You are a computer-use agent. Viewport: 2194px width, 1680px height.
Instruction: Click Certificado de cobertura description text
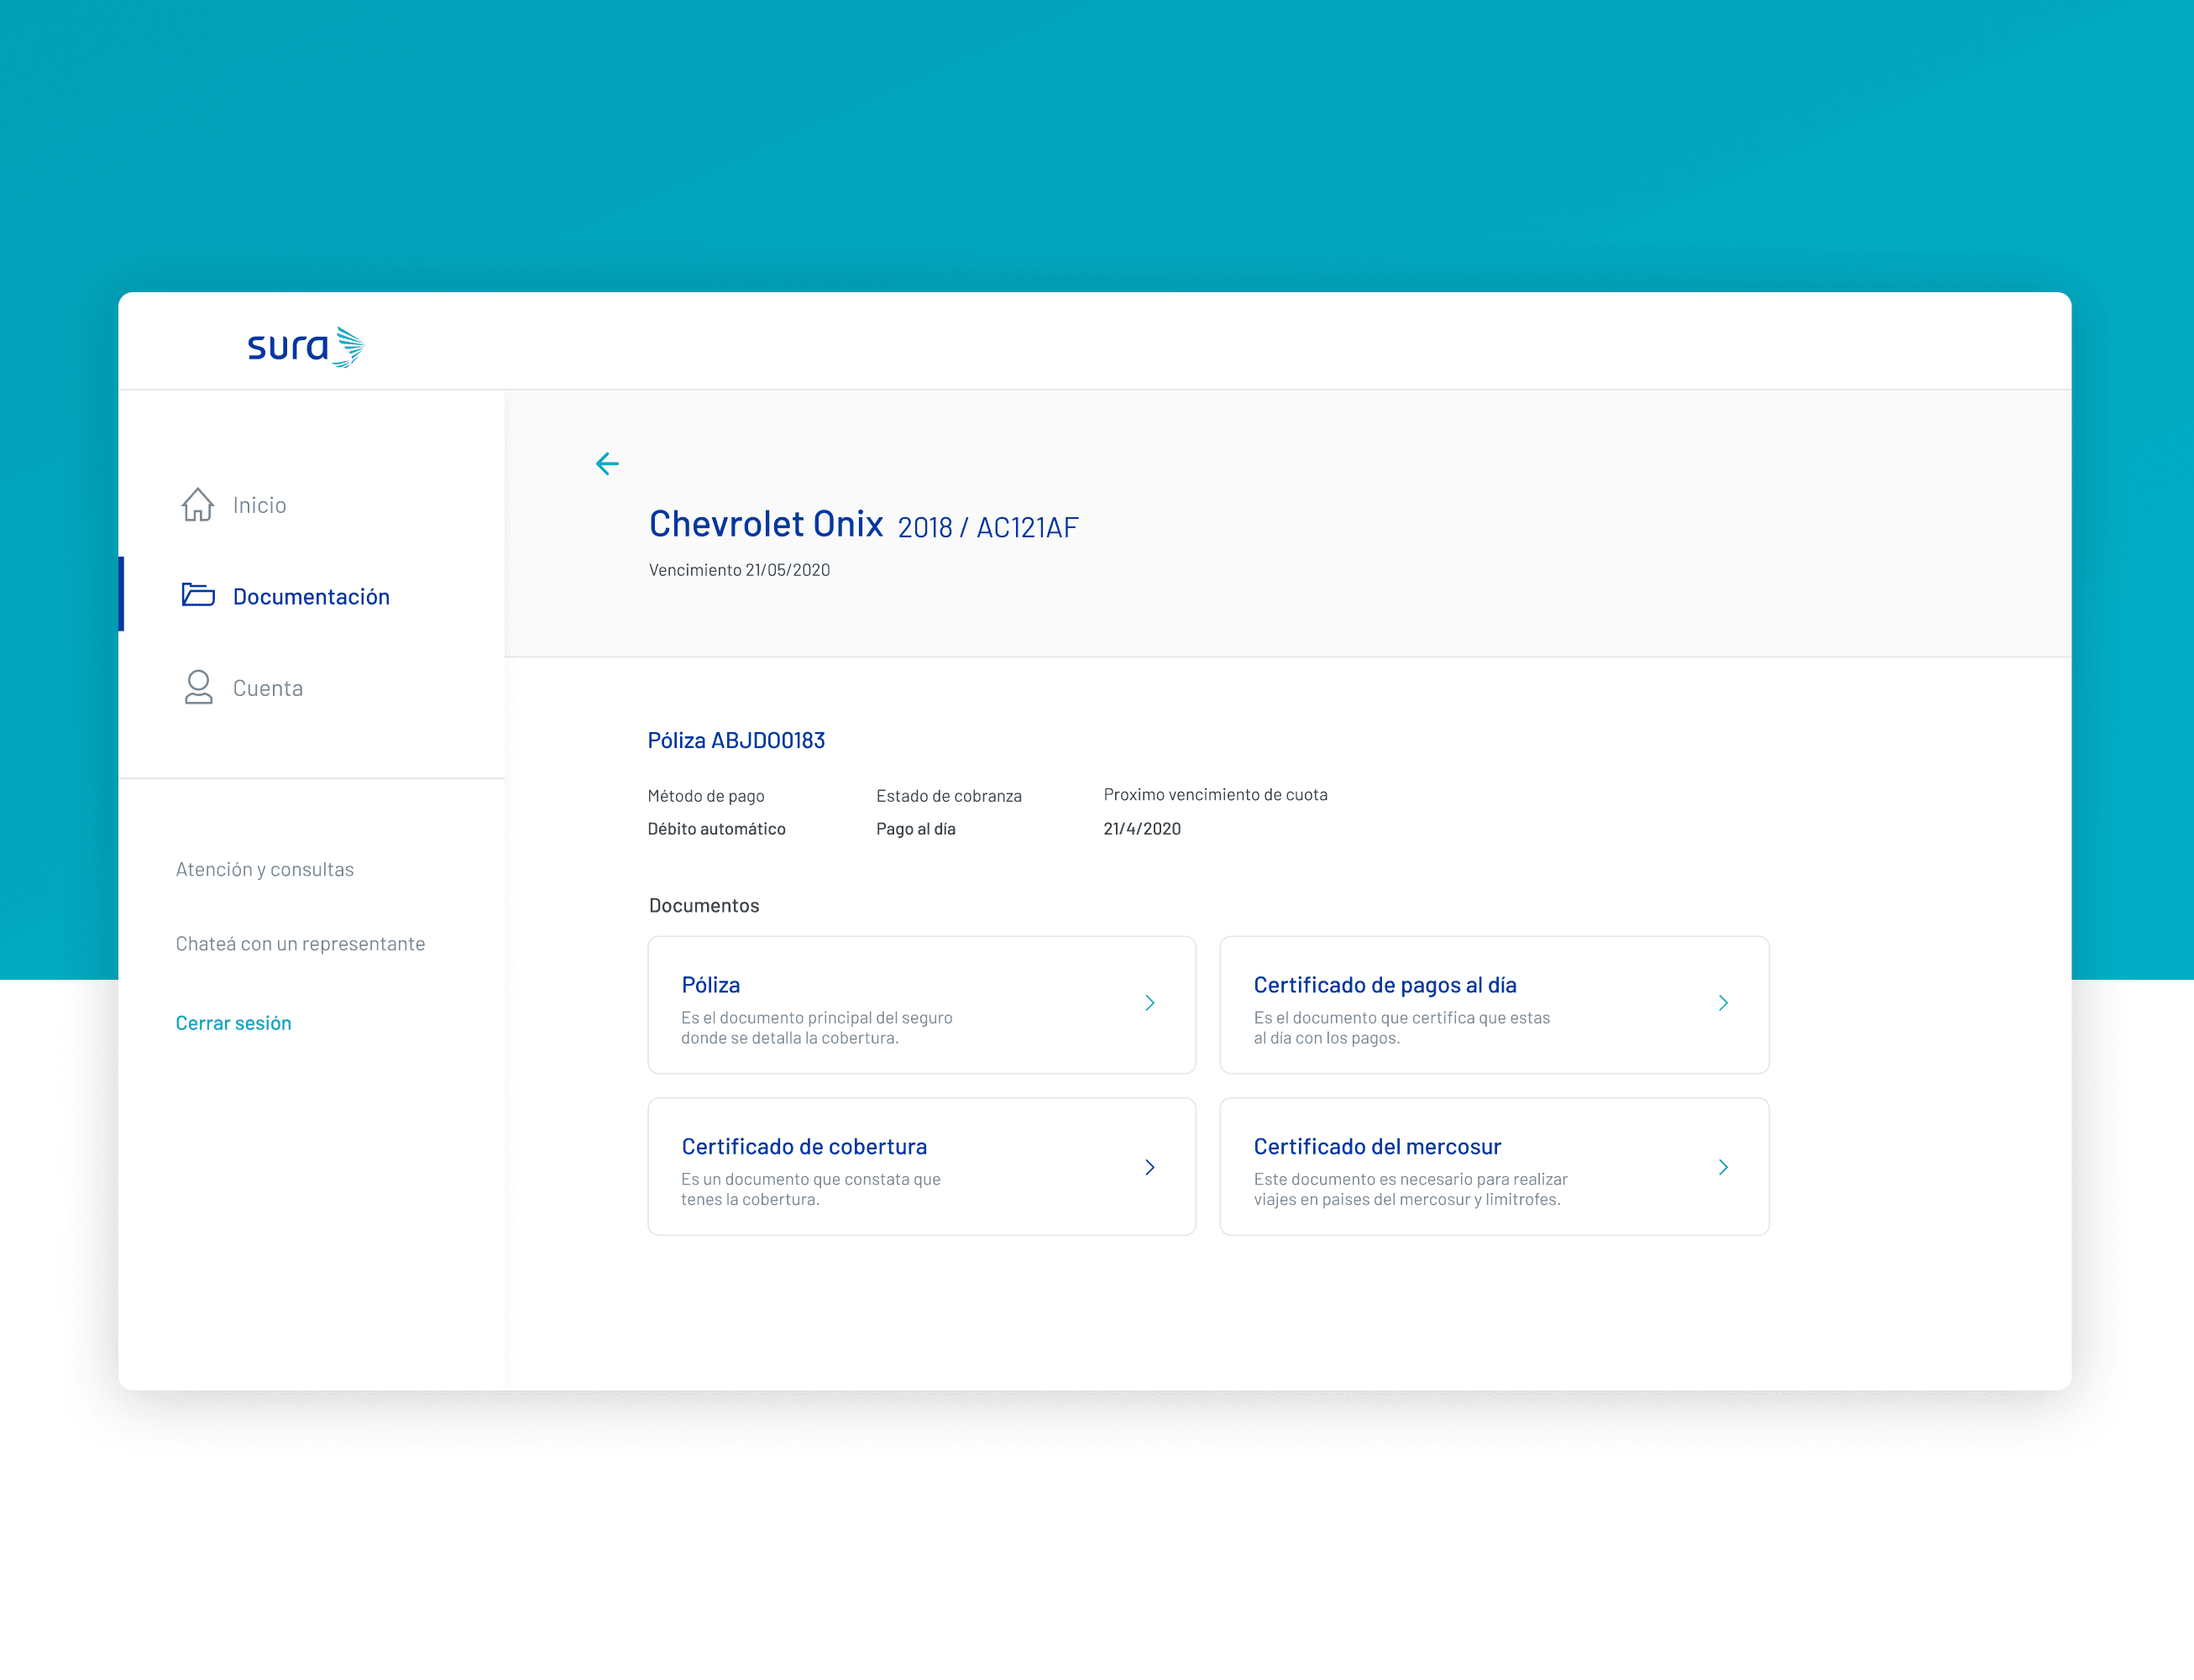(811, 1189)
